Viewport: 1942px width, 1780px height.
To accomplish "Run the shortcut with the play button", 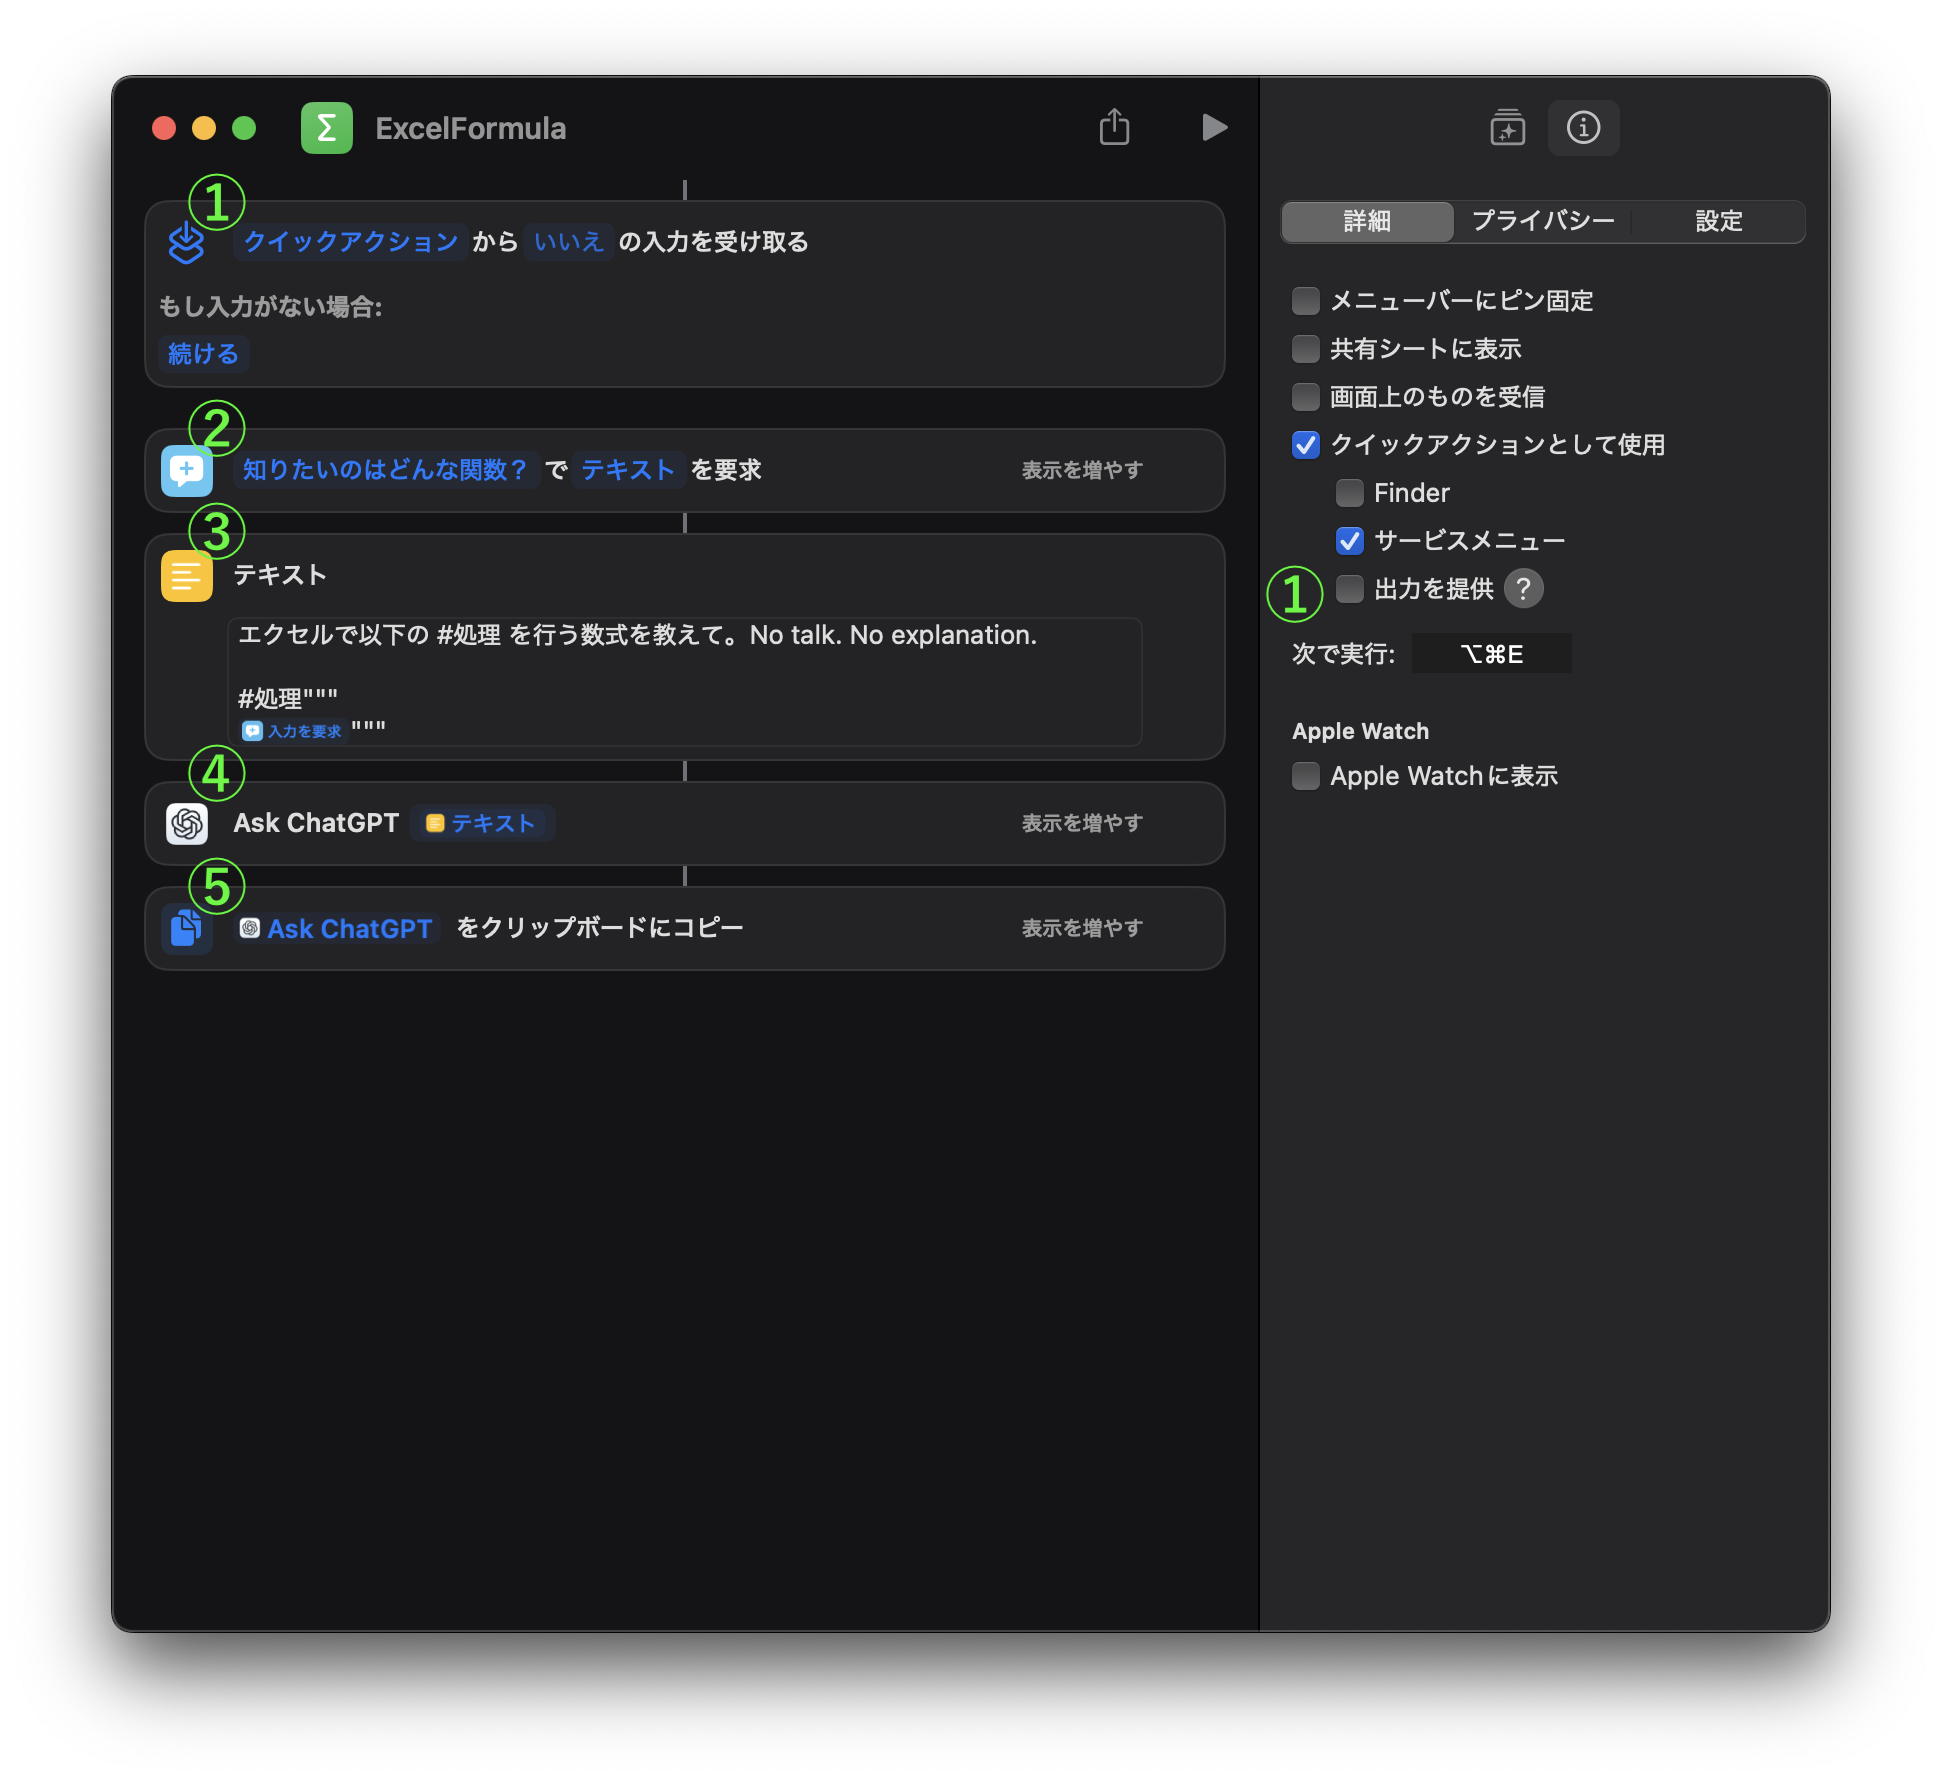I will (x=1214, y=127).
